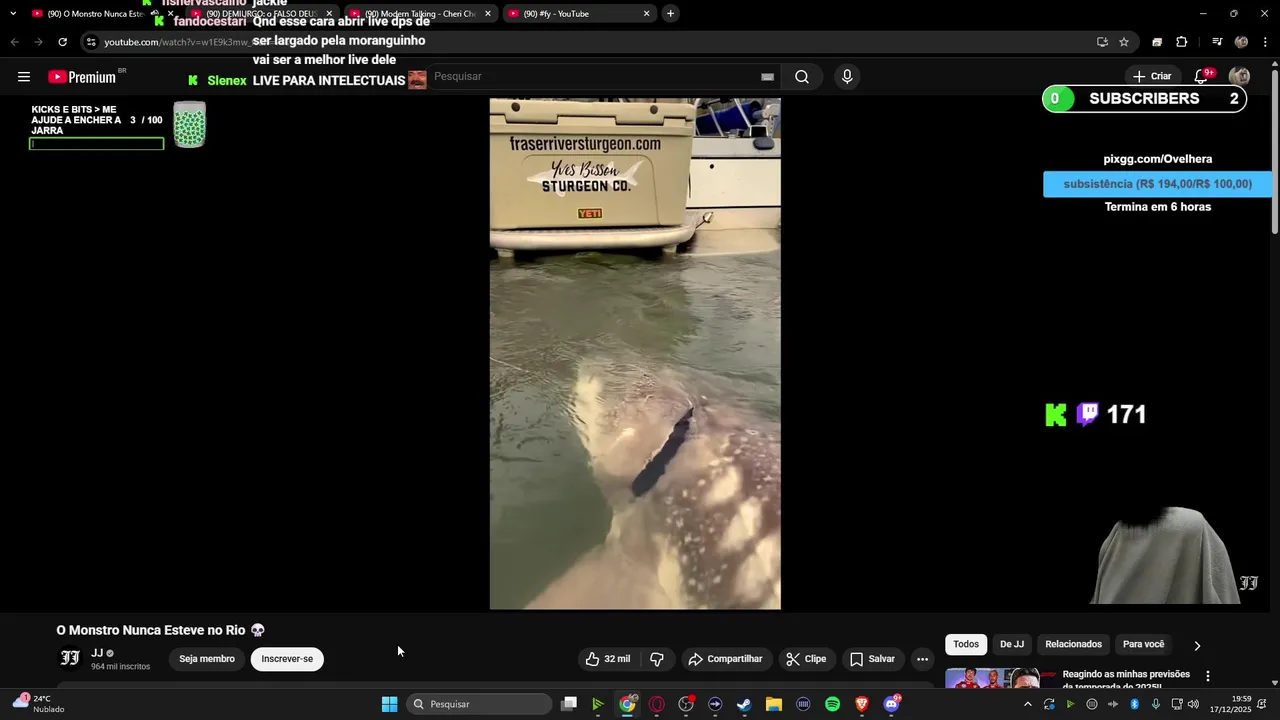
Task: Open Spotify from the taskbar
Action: click(833, 704)
